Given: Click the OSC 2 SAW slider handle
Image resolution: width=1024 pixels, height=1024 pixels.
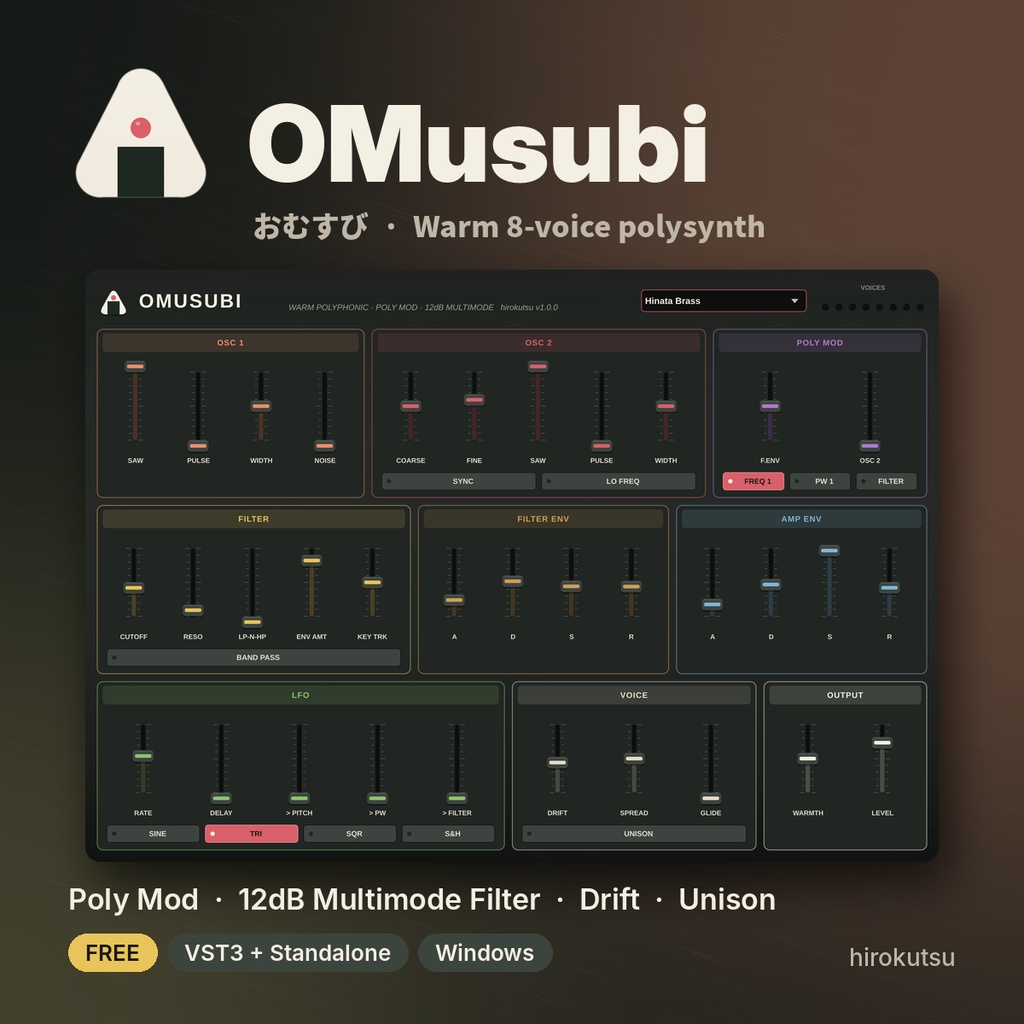Looking at the screenshot, I should [x=537, y=366].
